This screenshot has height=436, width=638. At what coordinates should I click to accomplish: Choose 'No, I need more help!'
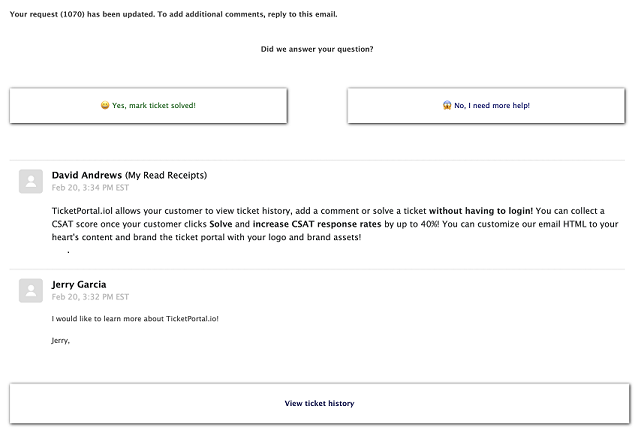(x=486, y=105)
